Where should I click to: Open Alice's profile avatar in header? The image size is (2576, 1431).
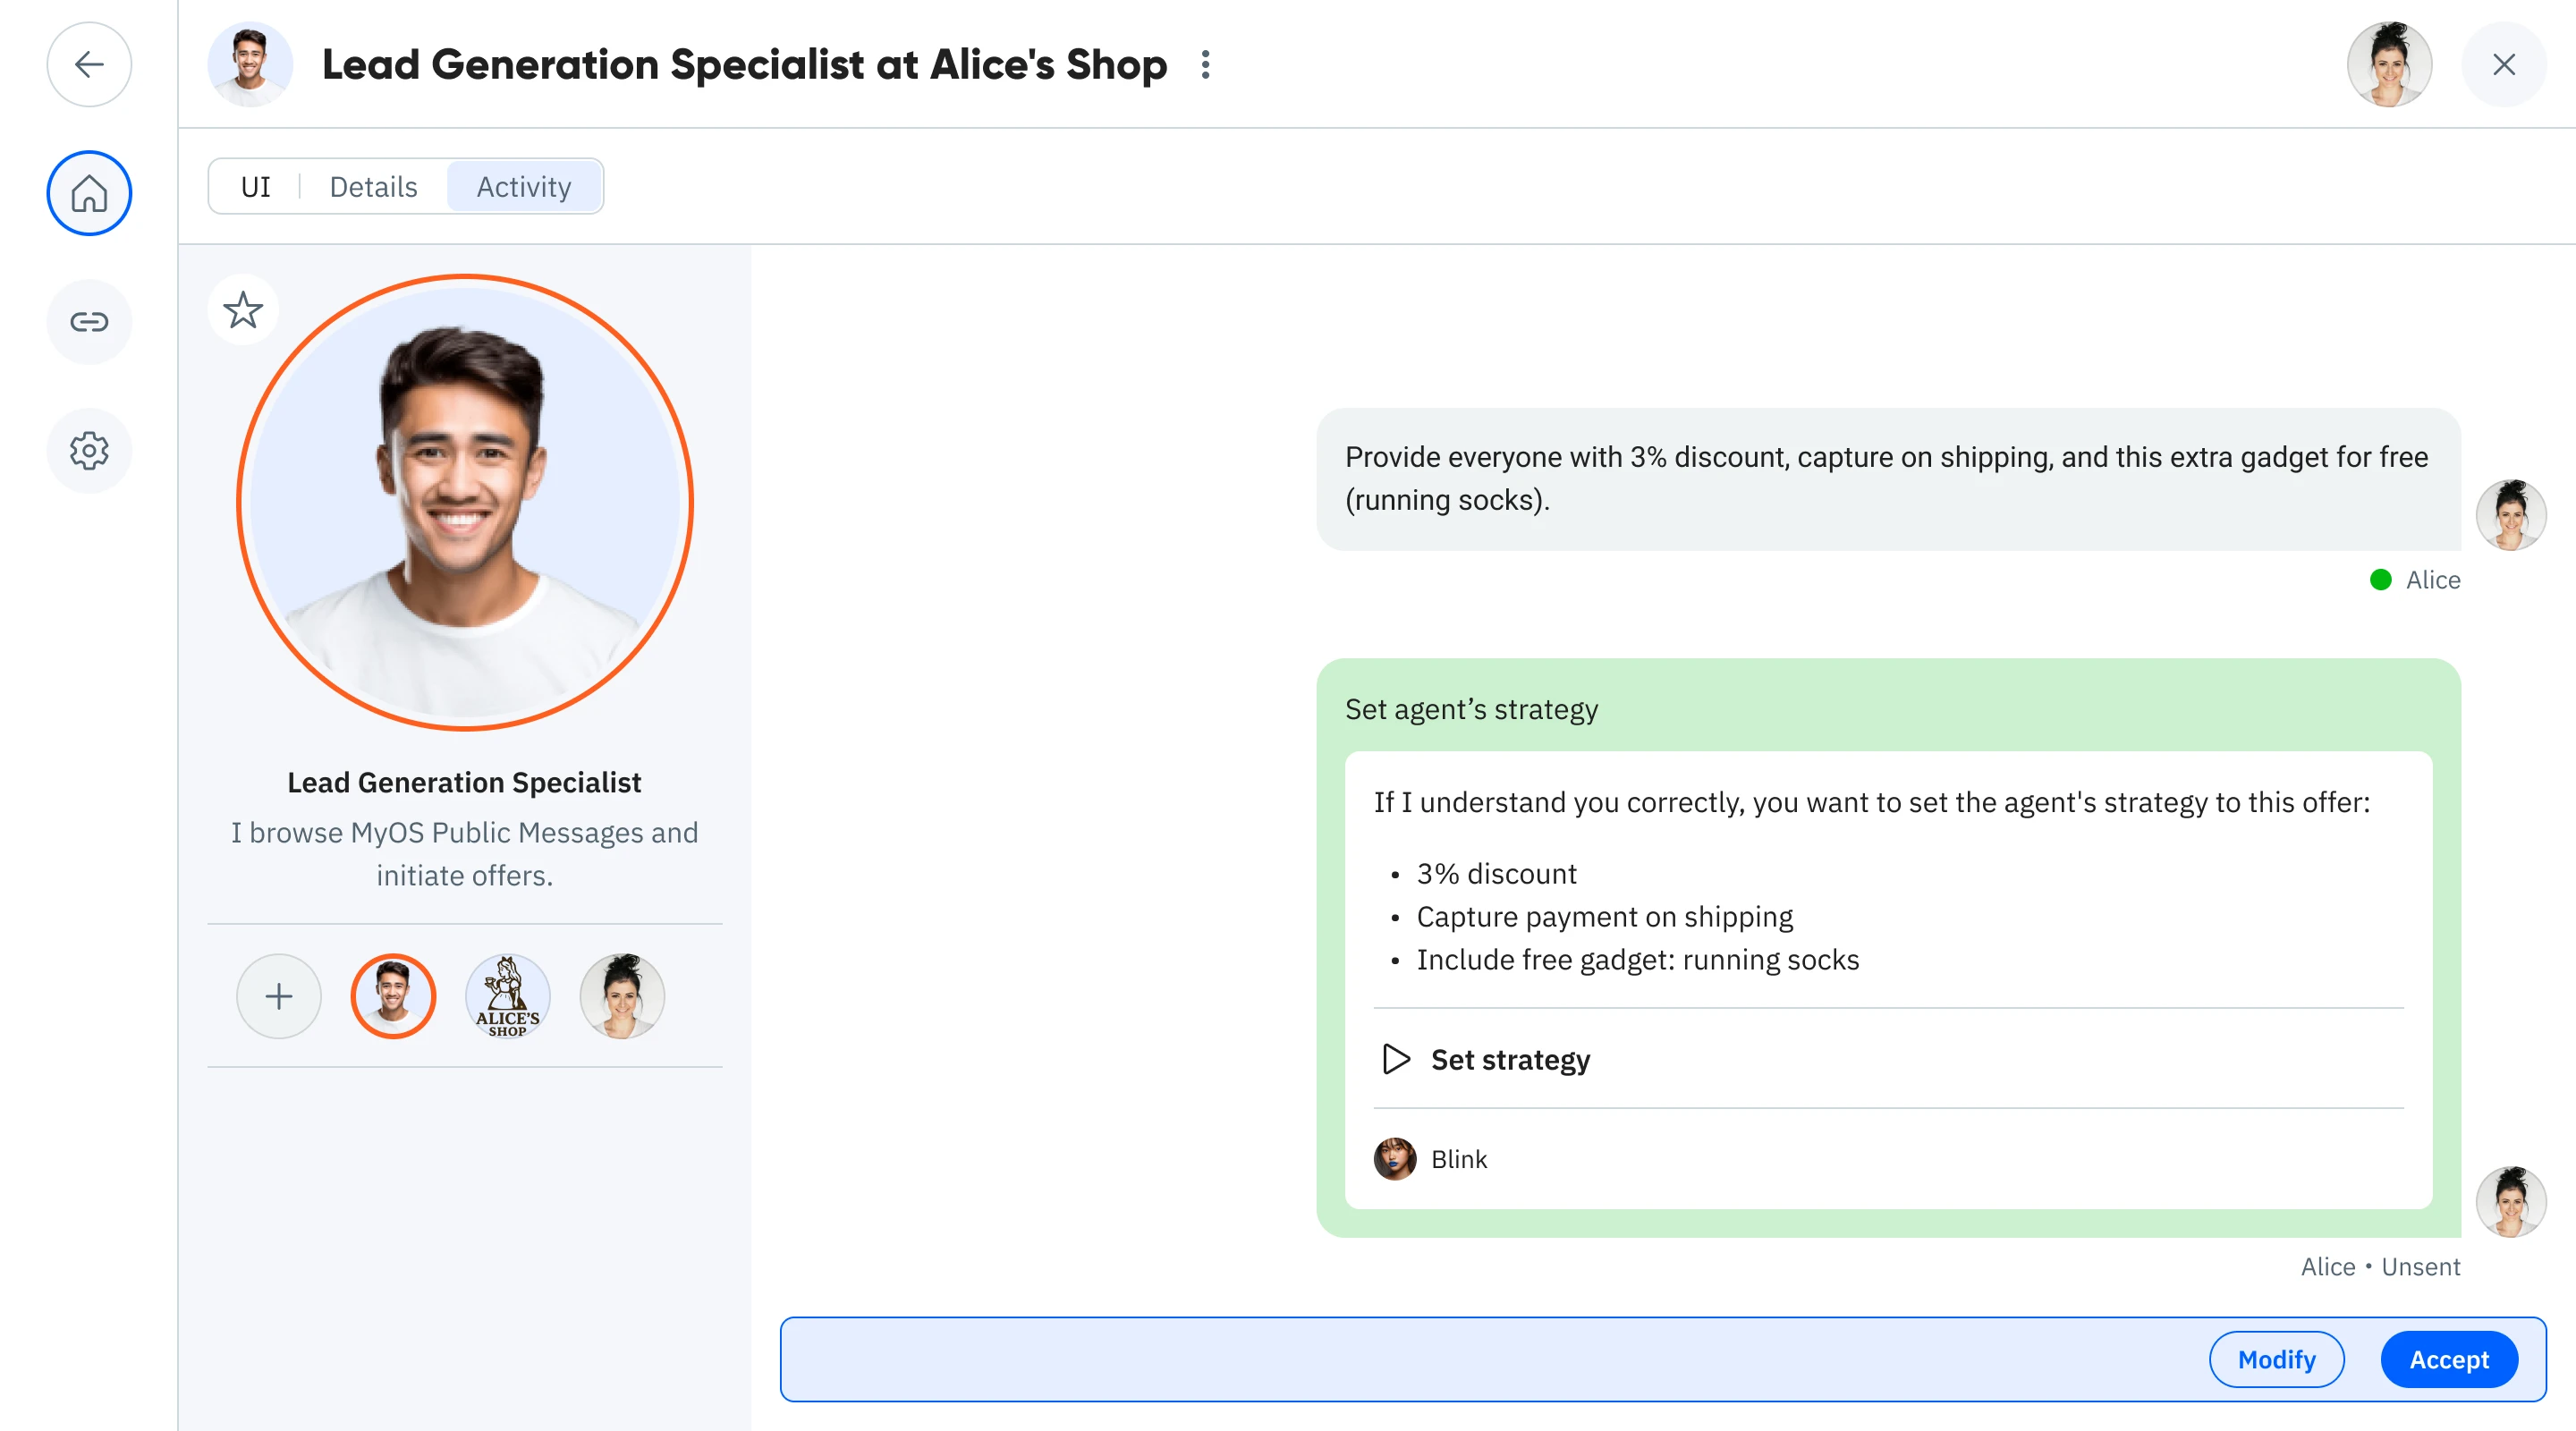click(x=2389, y=65)
